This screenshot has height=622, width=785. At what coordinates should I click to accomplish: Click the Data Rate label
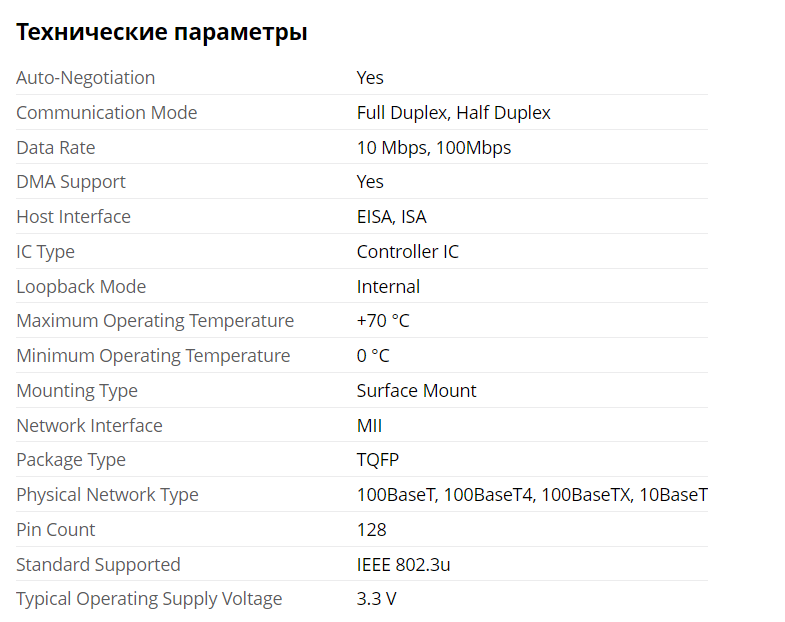pos(56,148)
